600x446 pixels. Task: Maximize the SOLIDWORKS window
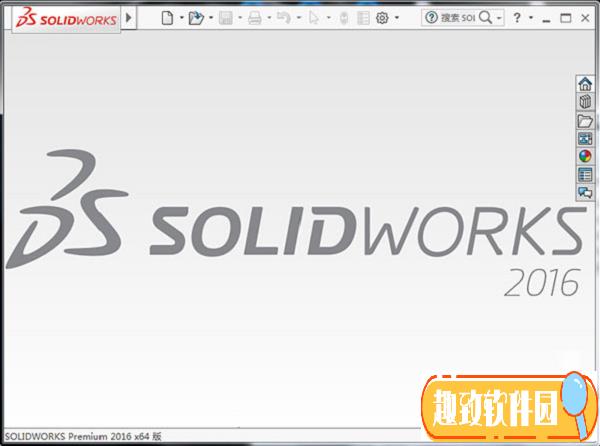click(x=566, y=18)
